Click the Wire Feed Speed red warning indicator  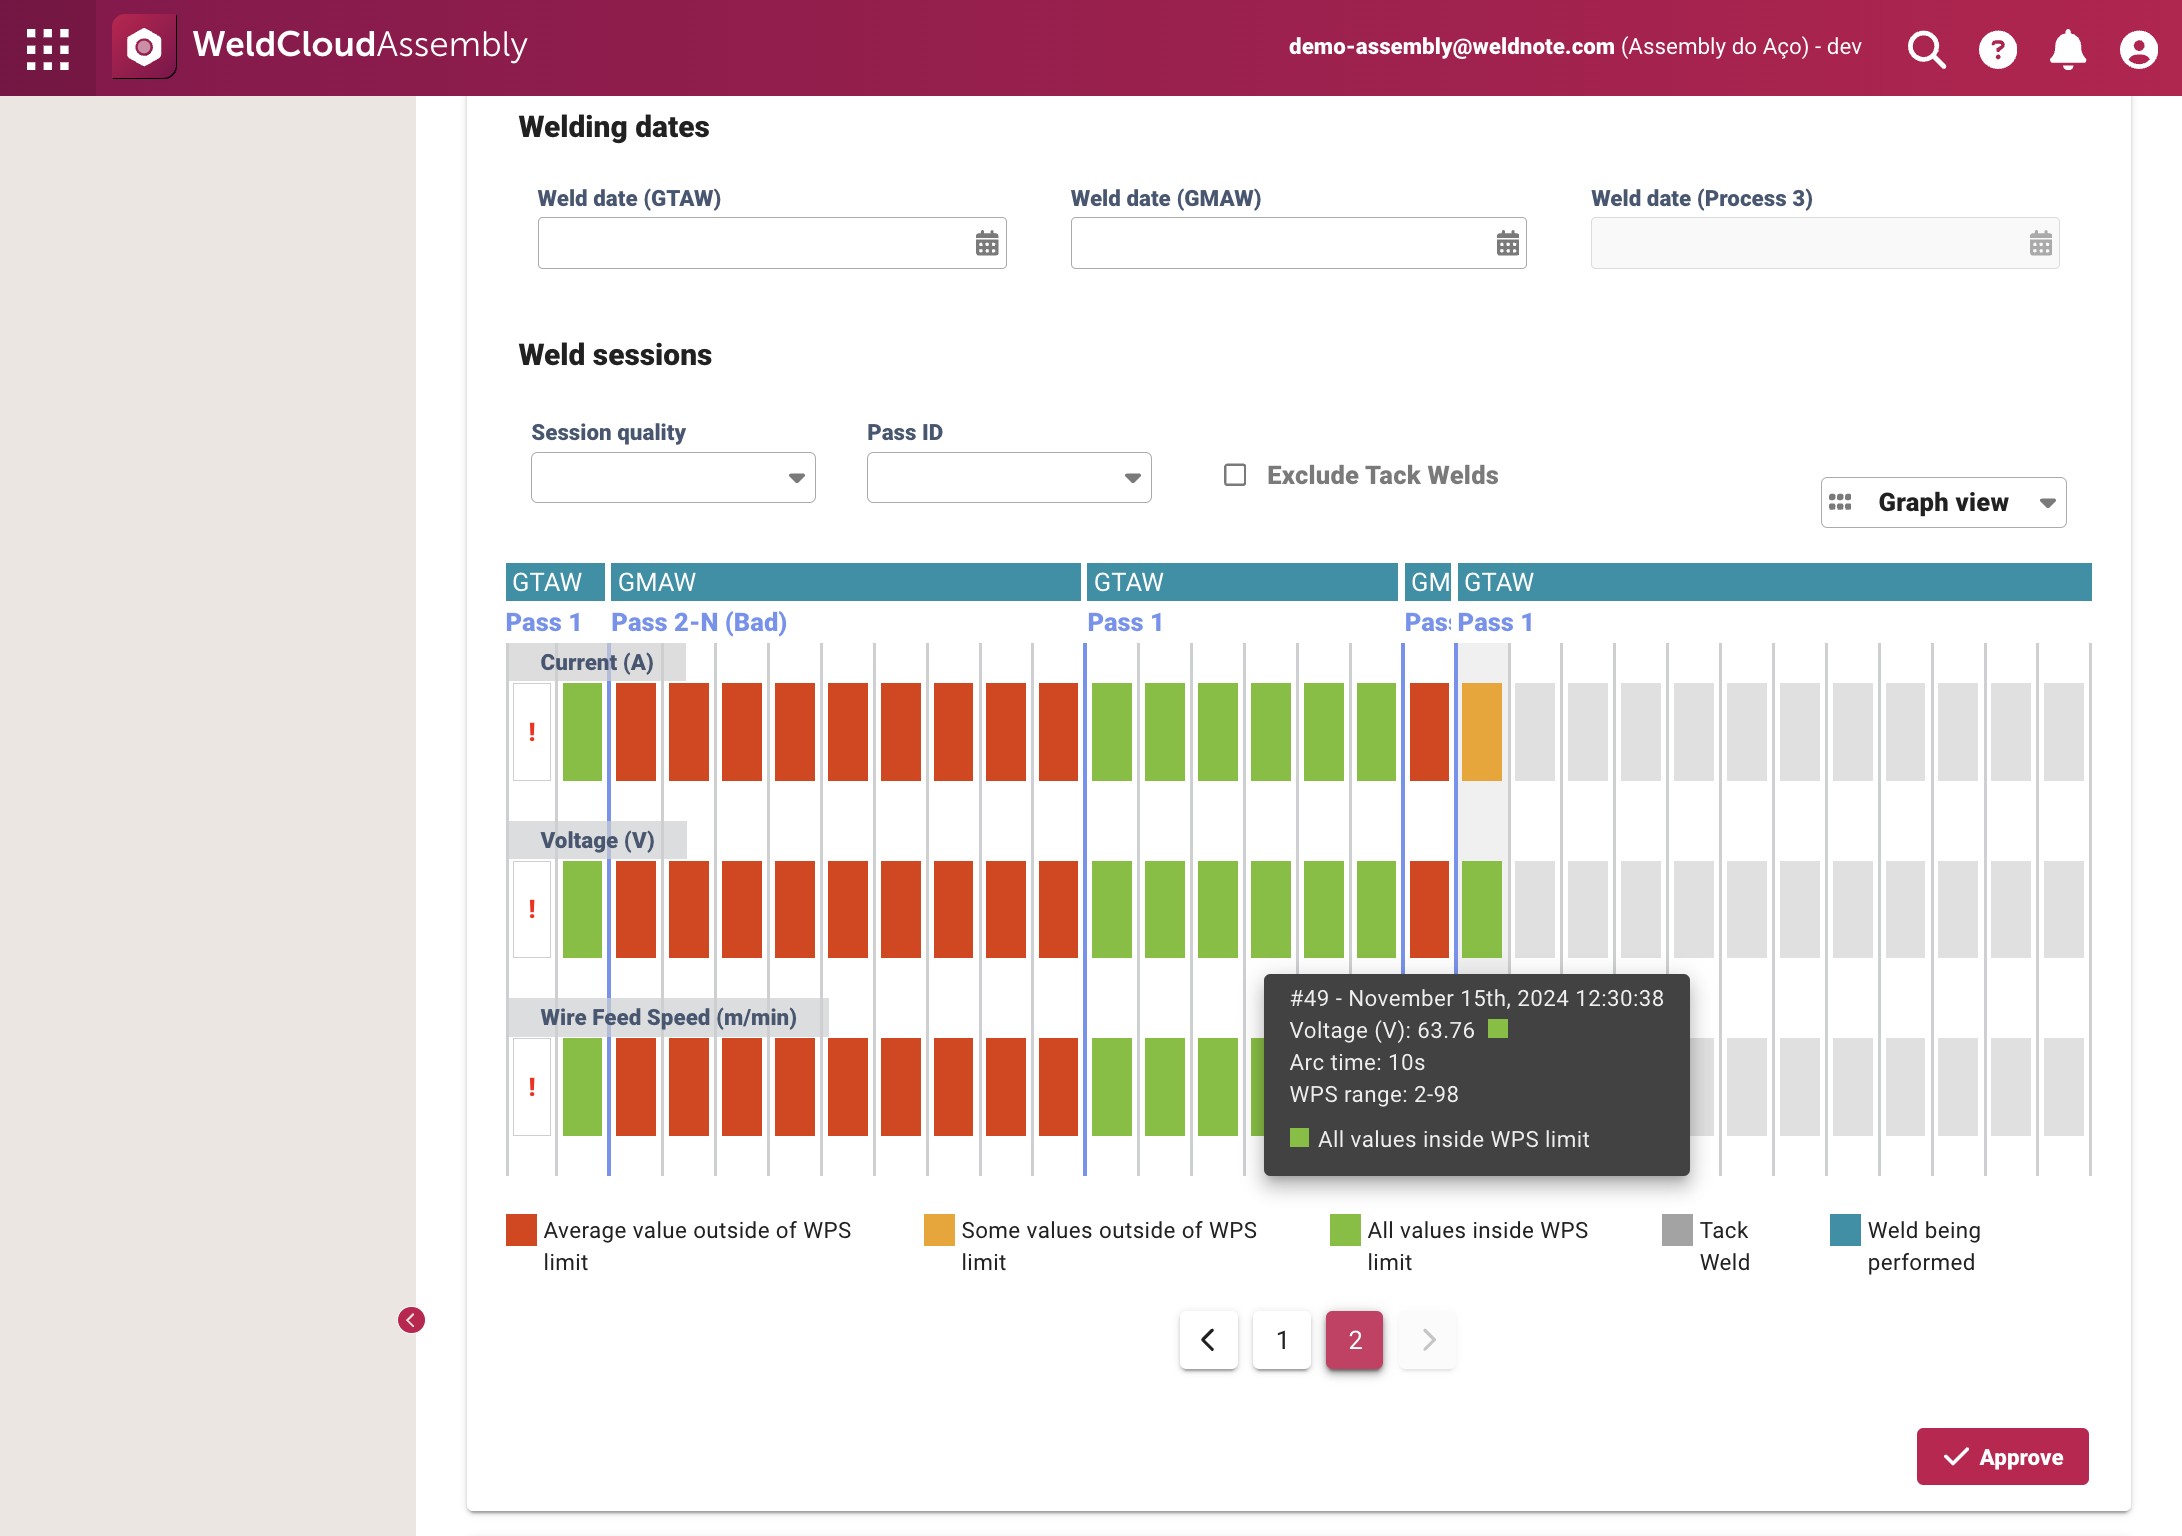coord(532,1086)
